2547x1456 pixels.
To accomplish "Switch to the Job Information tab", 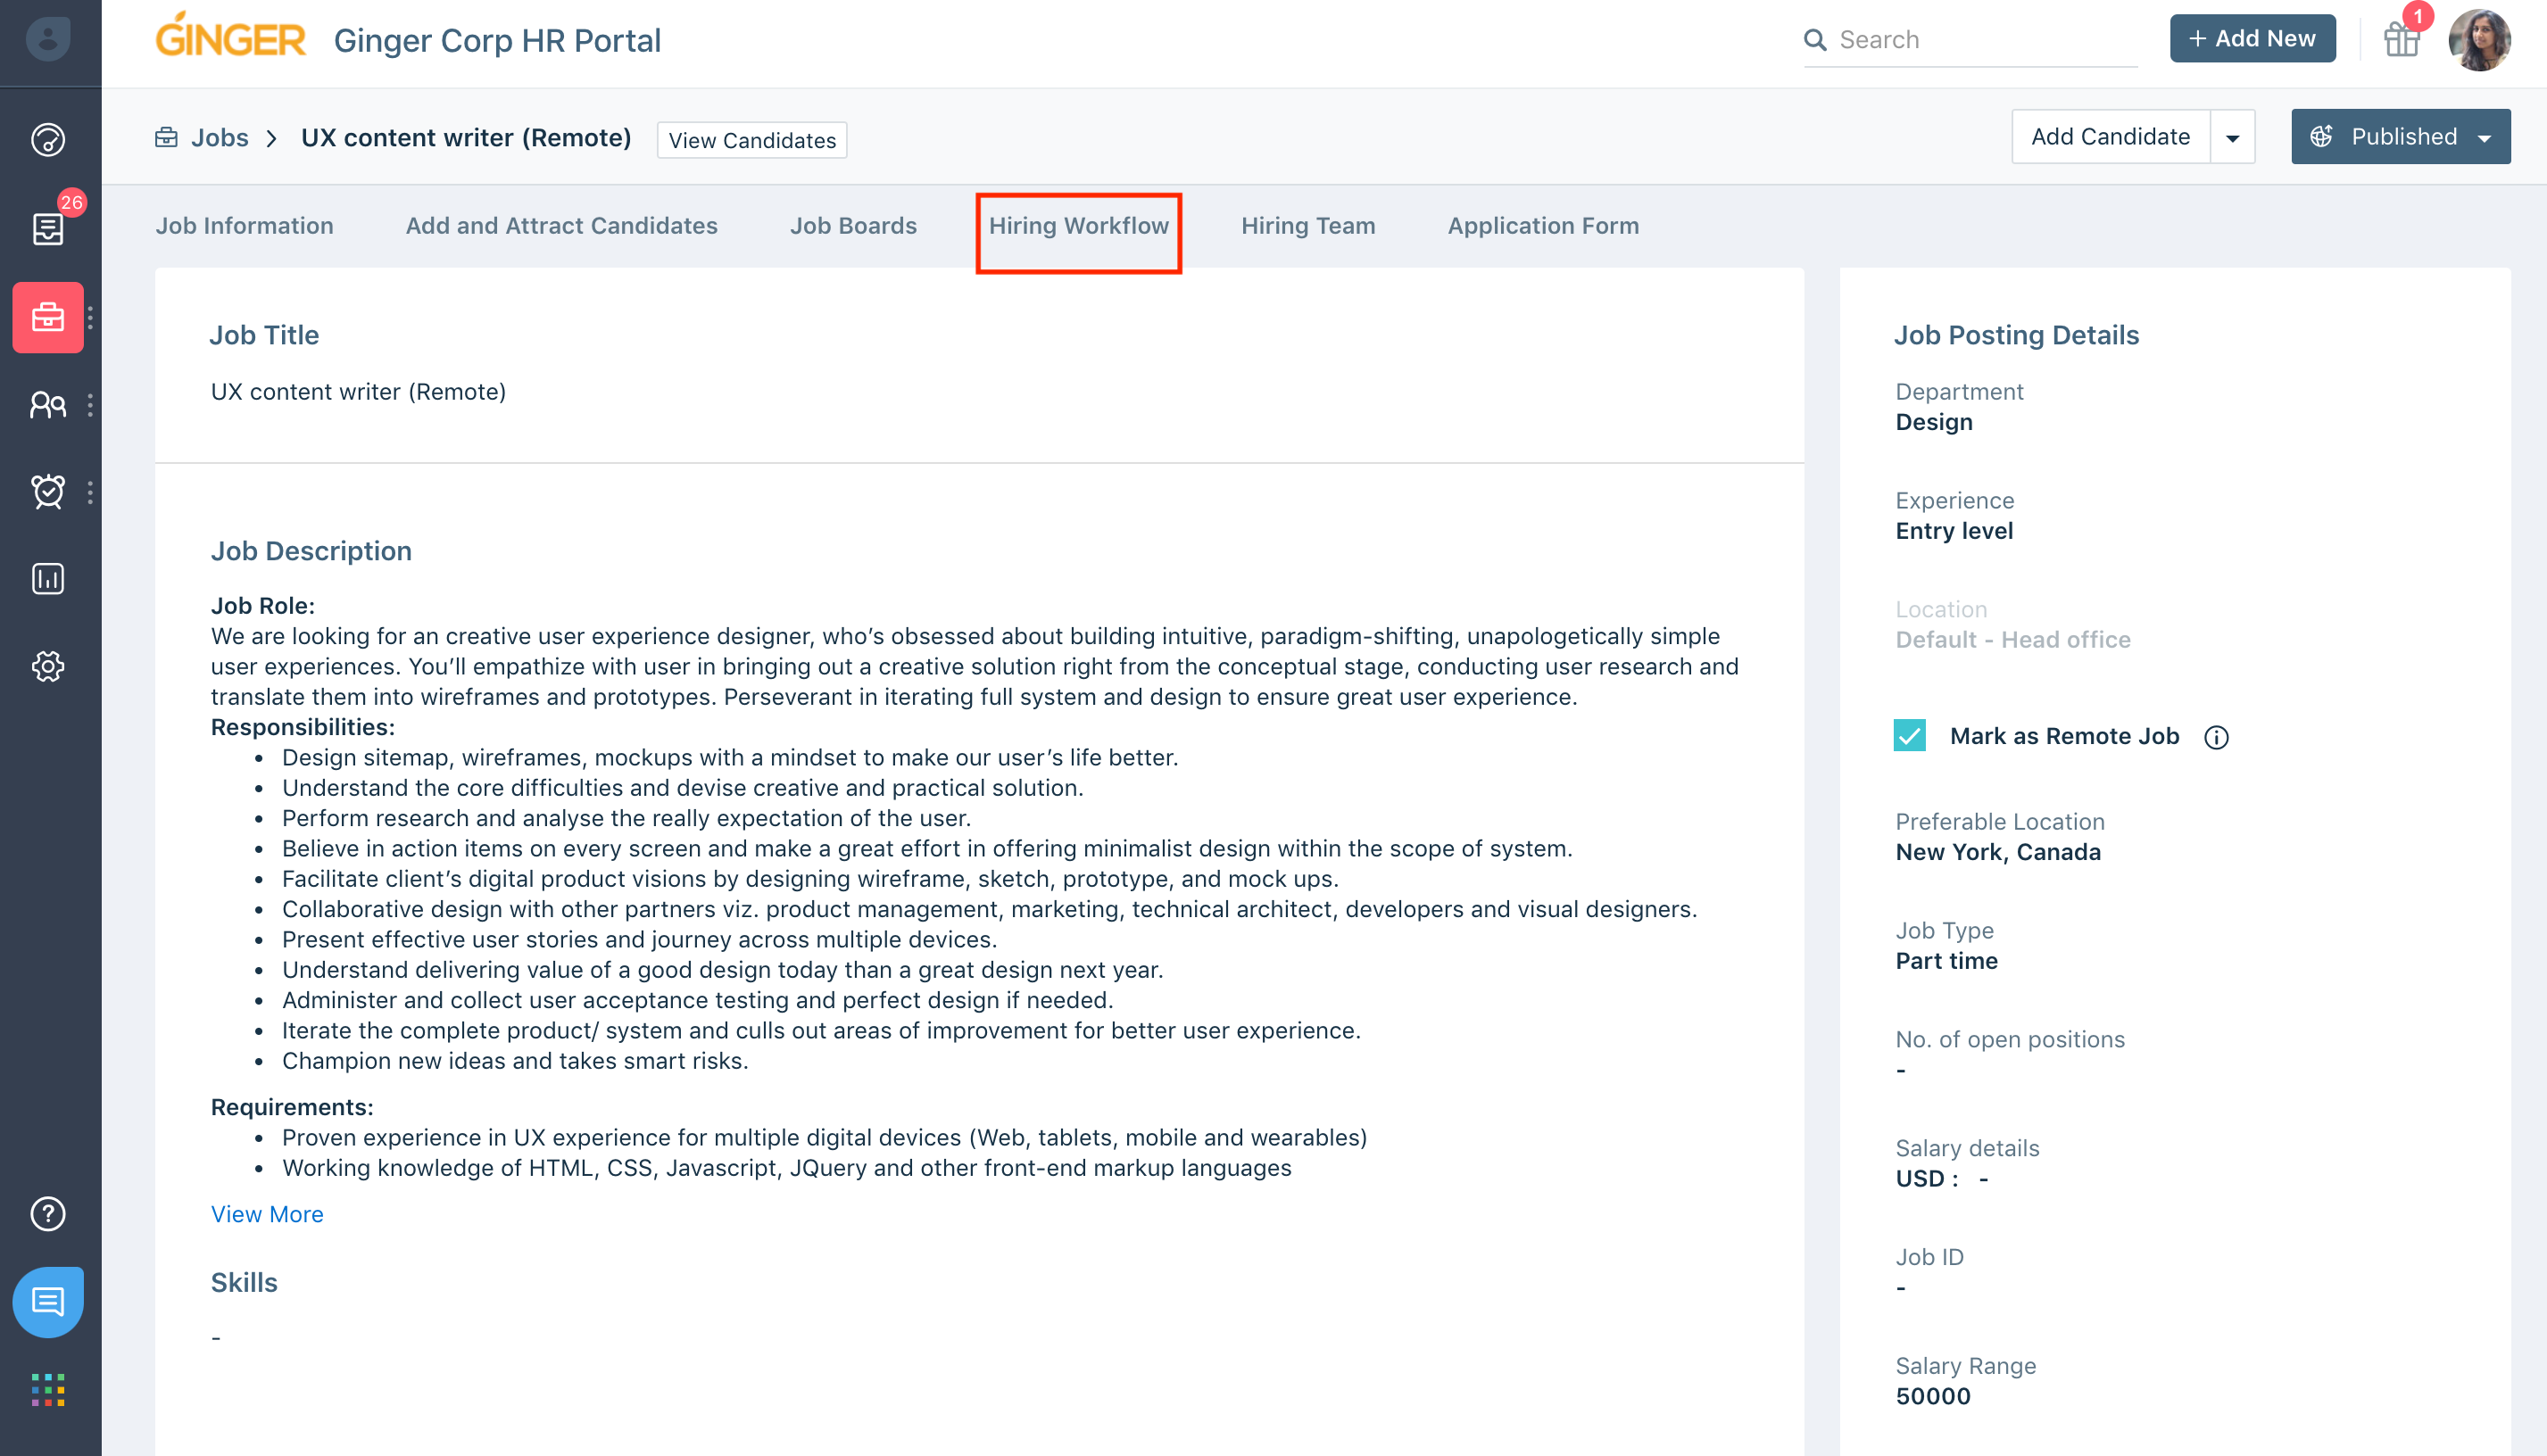I will coord(244,226).
